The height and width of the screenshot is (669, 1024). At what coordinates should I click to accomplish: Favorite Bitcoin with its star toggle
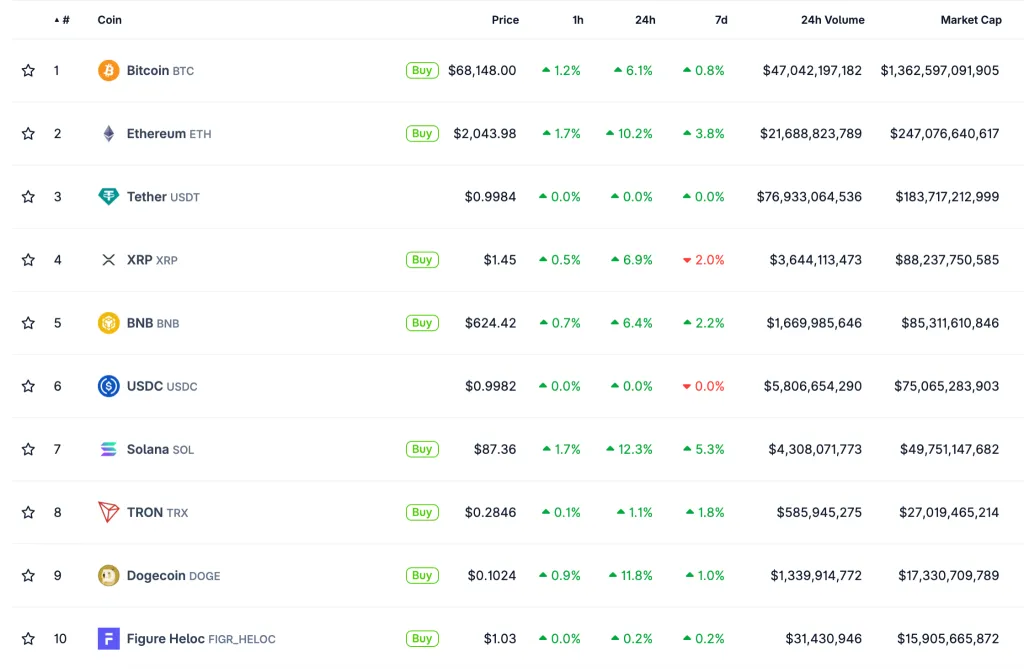pyautogui.click(x=28, y=71)
